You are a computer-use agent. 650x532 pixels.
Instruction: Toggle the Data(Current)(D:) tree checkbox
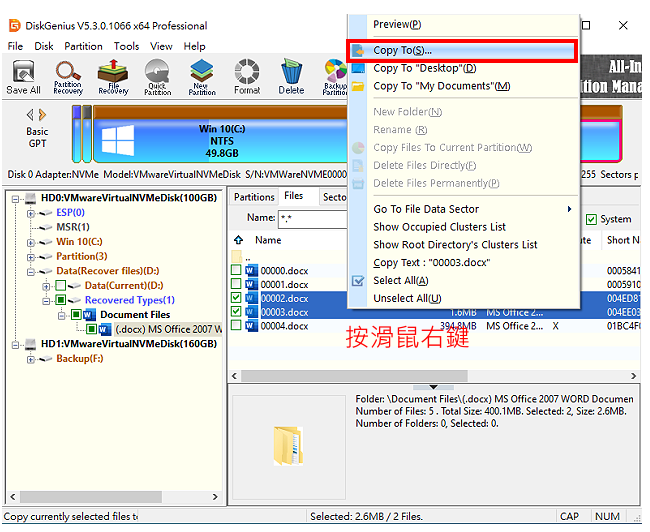click(61, 285)
